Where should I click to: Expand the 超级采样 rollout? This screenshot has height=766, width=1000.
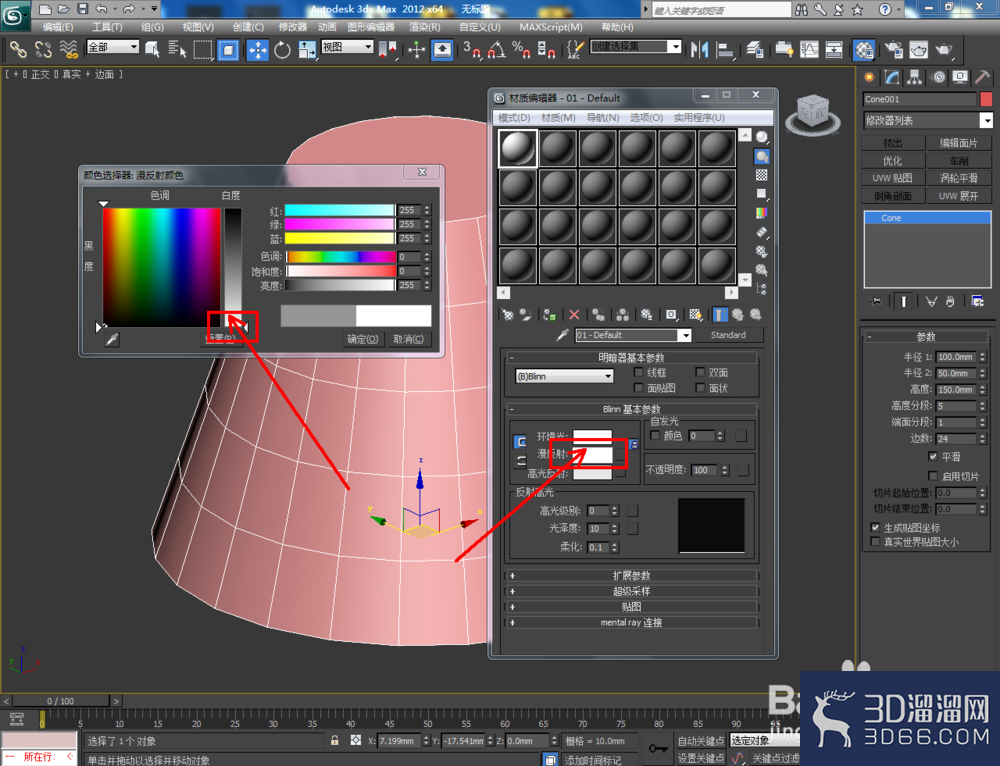[x=631, y=591]
